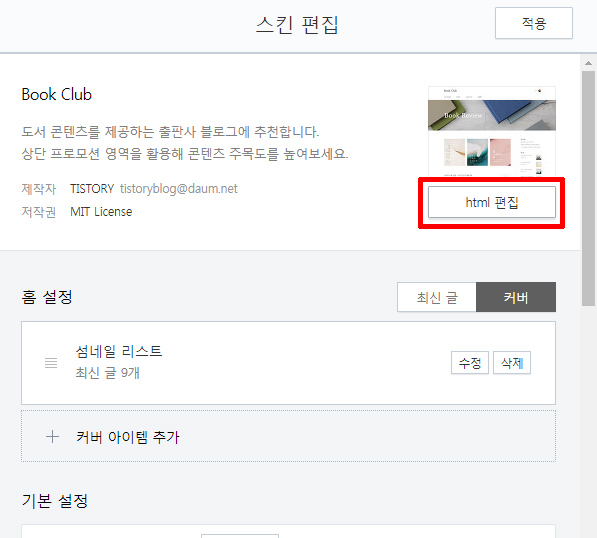Click the 스킨 편집 header title
The height and width of the screenshot is (538, 597).
tap(297, 25)
